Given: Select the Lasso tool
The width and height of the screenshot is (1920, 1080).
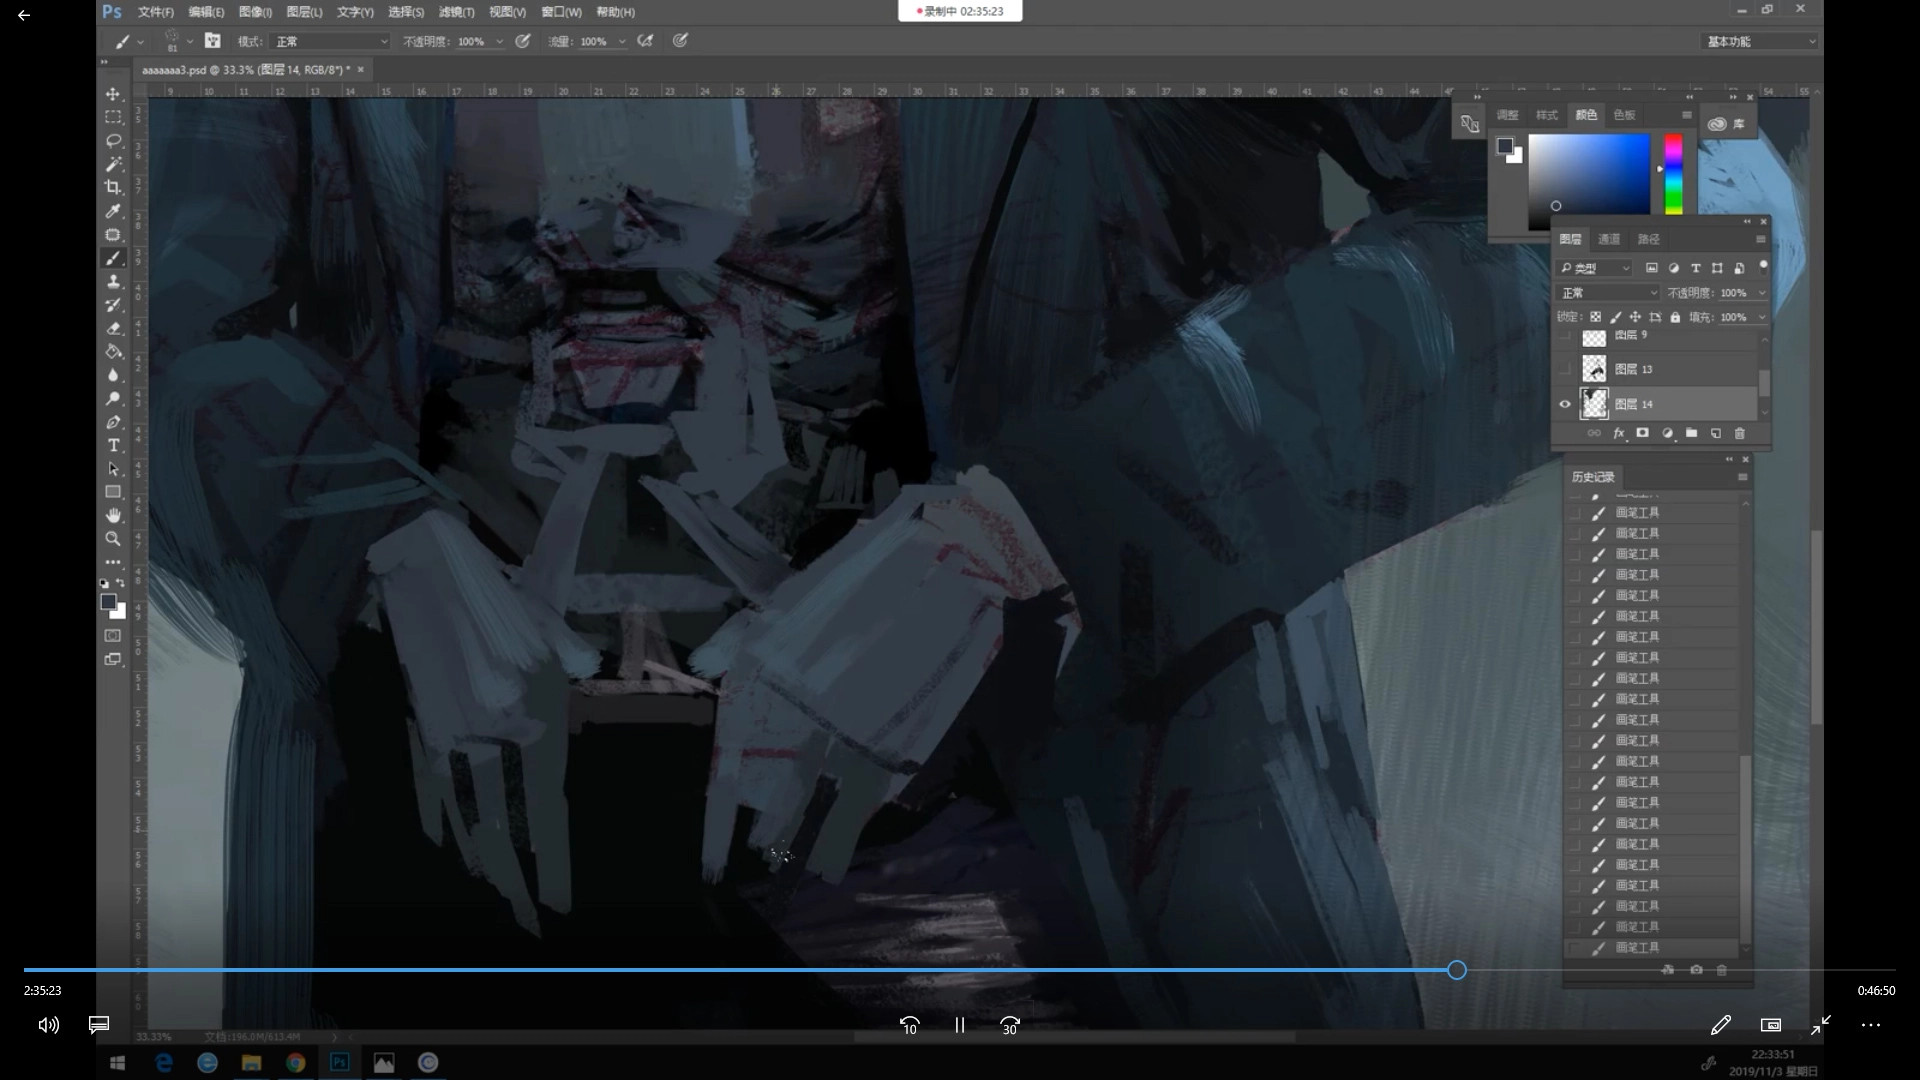Looking at the screenshot, I should coord(113,141).
